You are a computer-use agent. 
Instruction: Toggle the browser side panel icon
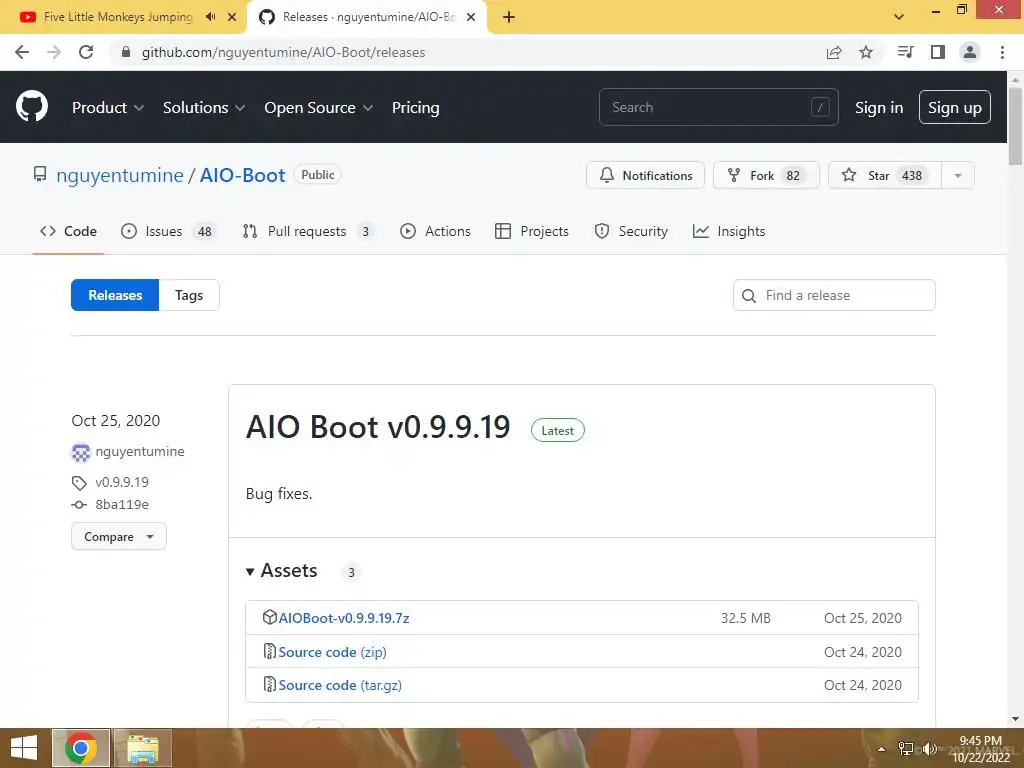pos(938,52)
